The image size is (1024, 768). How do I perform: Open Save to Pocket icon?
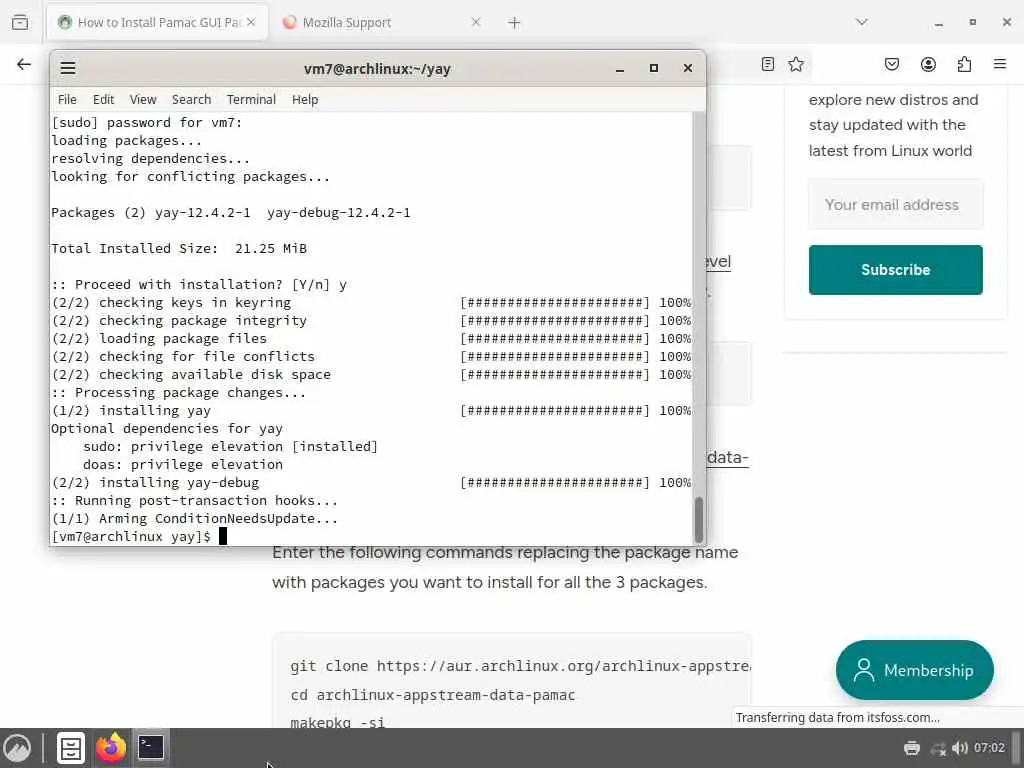891,64
